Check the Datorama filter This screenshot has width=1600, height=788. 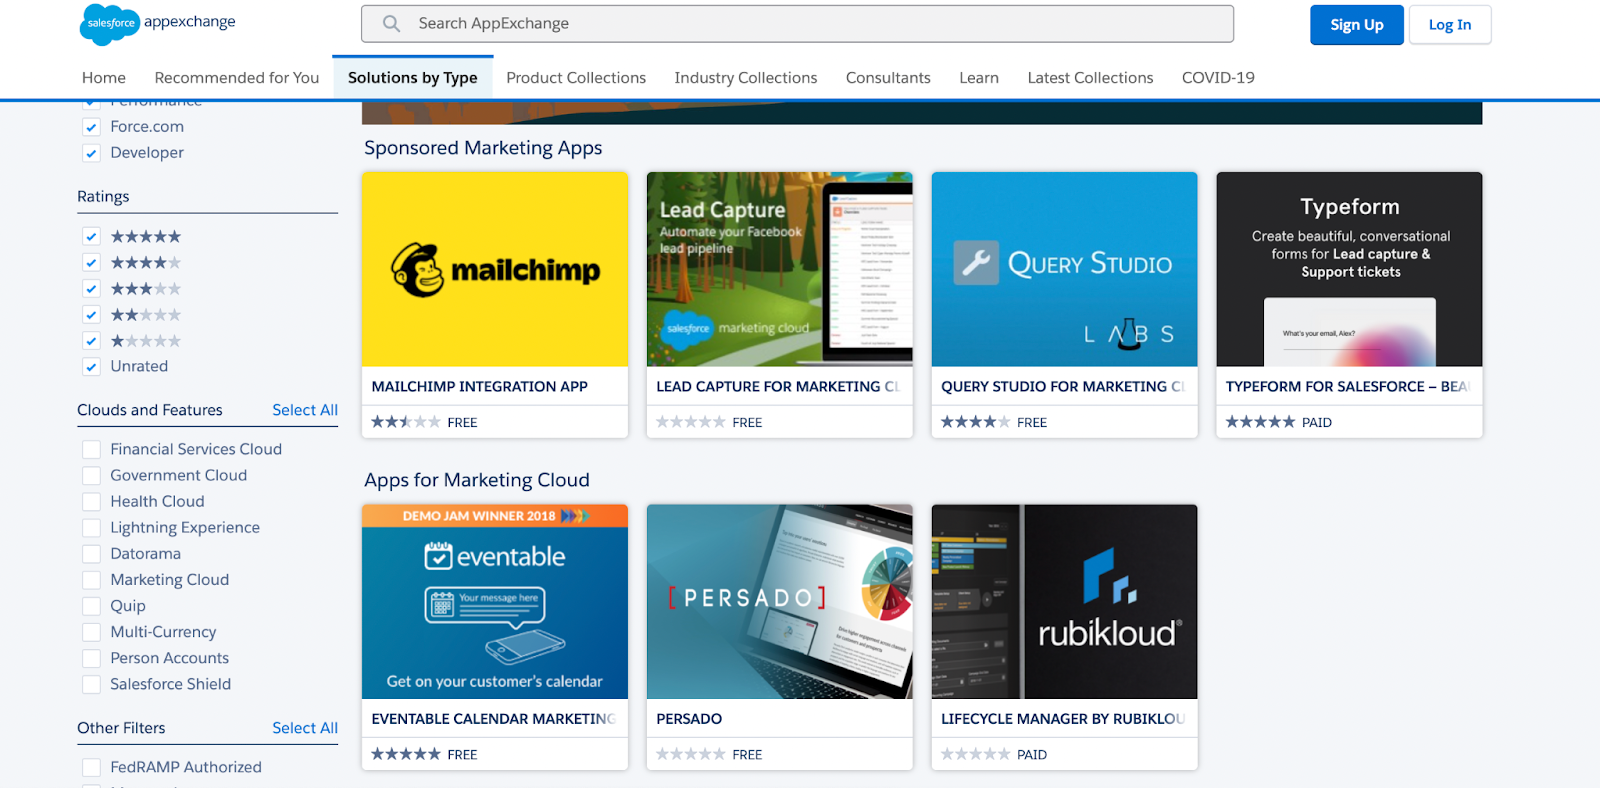click(91, 554)
